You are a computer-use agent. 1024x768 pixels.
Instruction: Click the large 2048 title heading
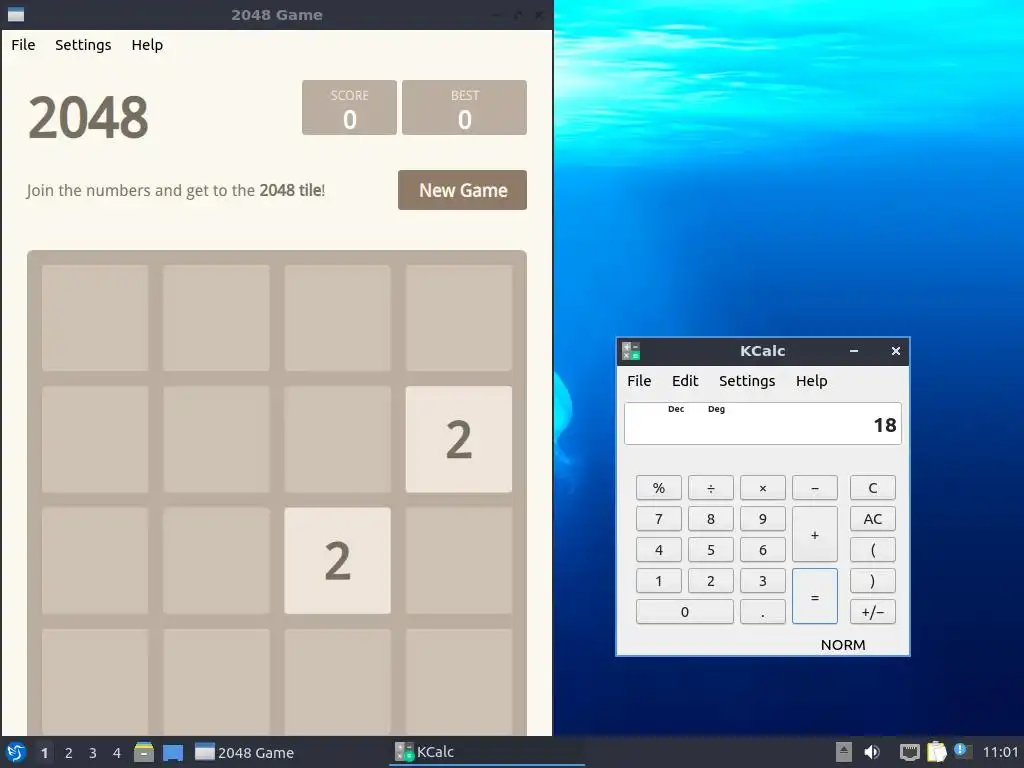click(89, 117)
